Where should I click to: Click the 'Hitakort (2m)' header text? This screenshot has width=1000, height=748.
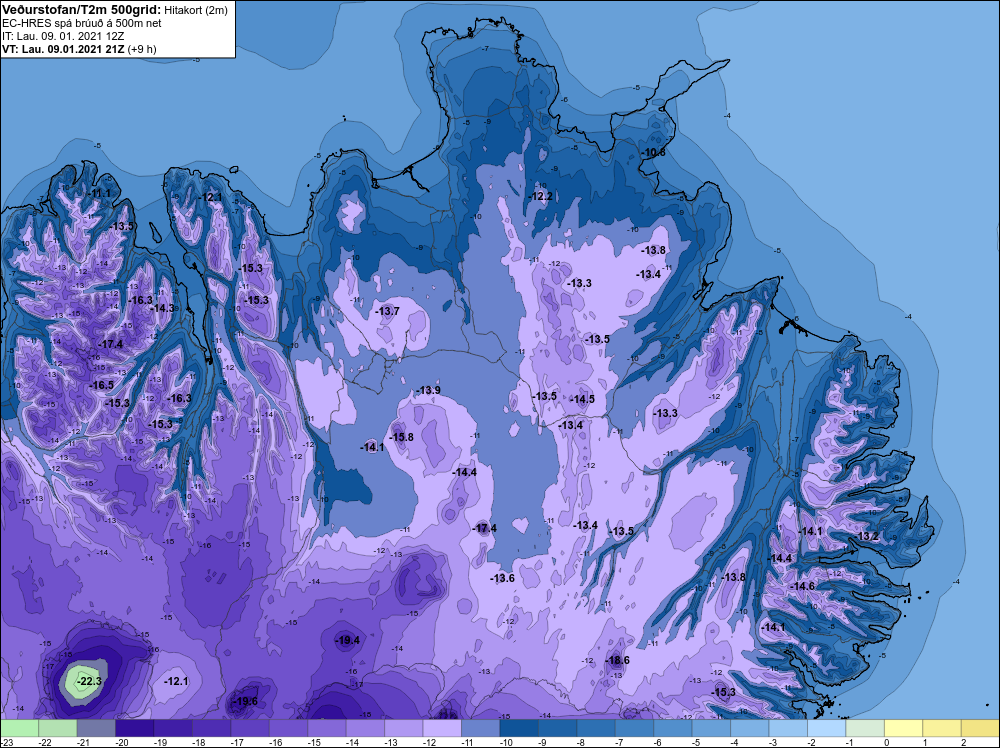(x=196, y=10)
